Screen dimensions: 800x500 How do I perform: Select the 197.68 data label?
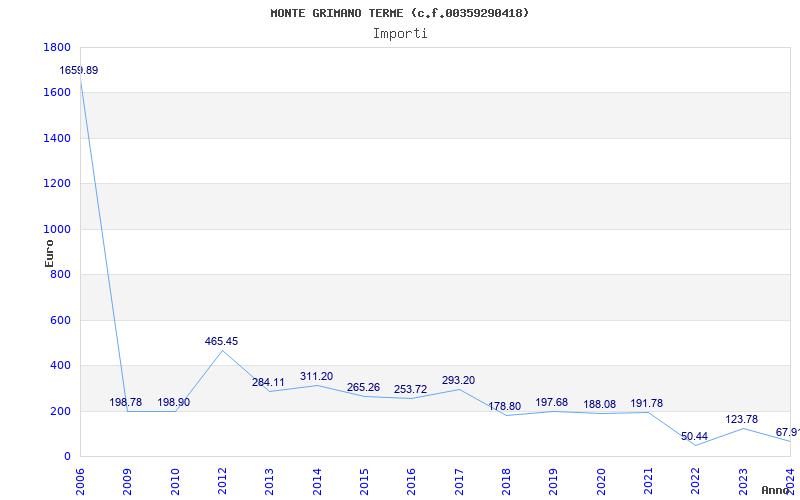click(552, 402)
